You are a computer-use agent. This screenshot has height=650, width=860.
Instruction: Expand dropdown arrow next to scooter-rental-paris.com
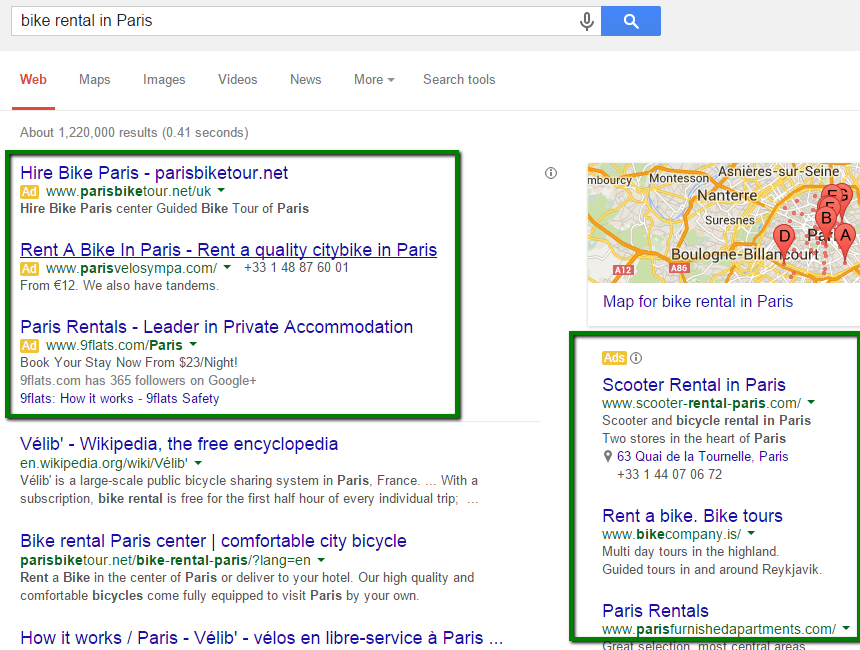coord(811,402)
